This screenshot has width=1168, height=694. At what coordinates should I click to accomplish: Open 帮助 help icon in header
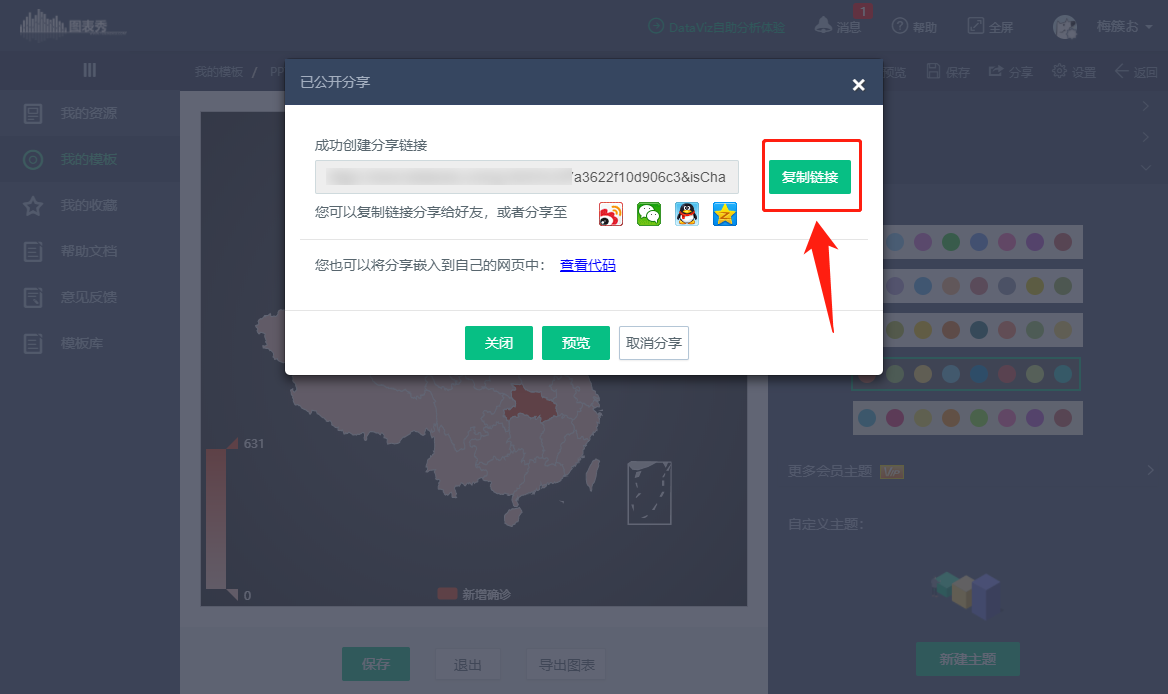[x=914, y=27]
